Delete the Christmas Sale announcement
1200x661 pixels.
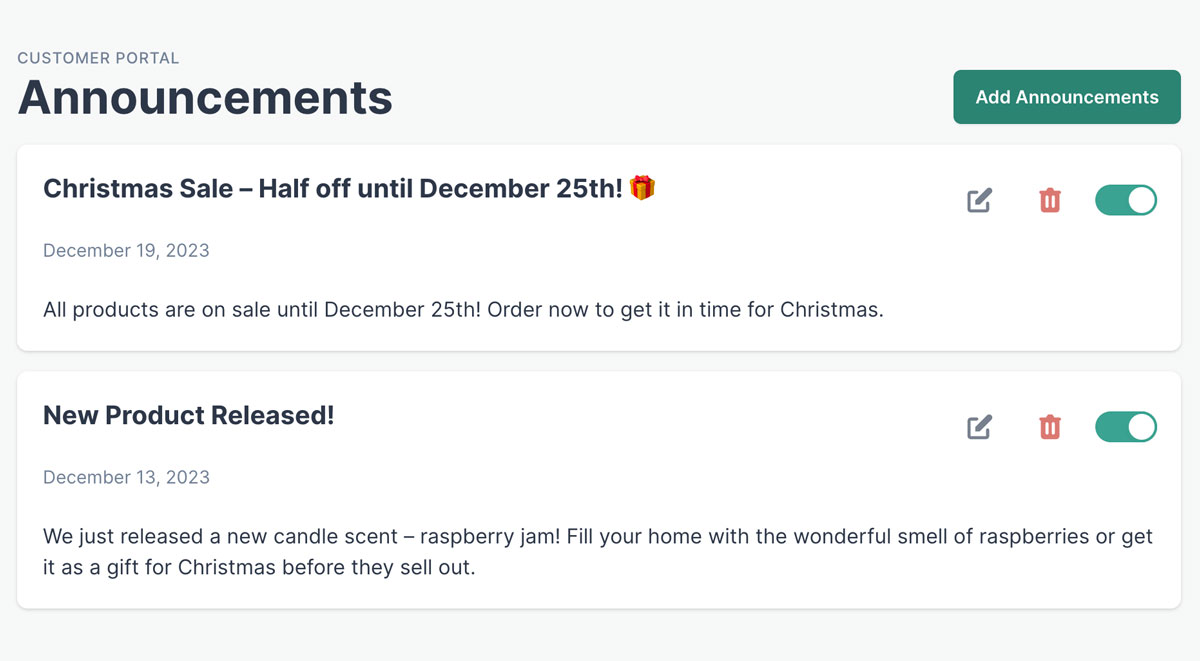tap(1049, 200)
